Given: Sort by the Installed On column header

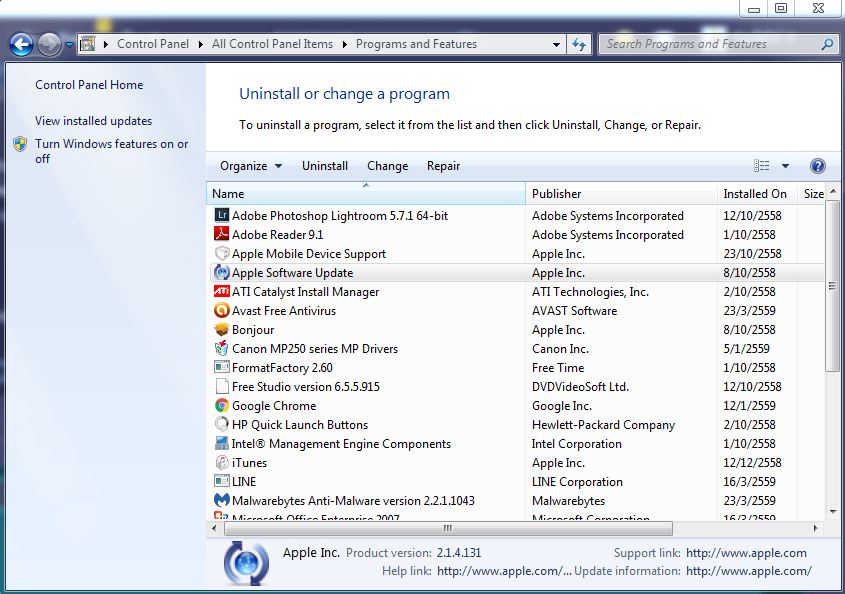Looking at the screenshot, I should 757,194.
